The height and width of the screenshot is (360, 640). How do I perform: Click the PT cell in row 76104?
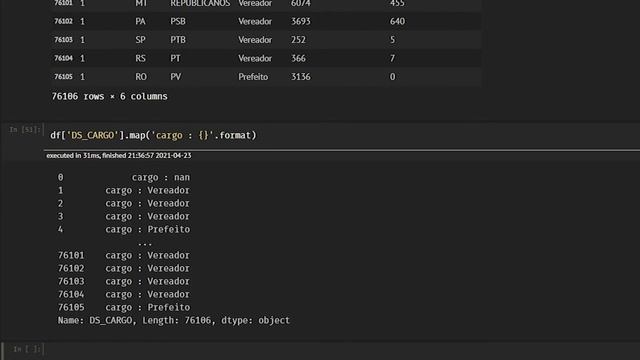click(175, 58)
